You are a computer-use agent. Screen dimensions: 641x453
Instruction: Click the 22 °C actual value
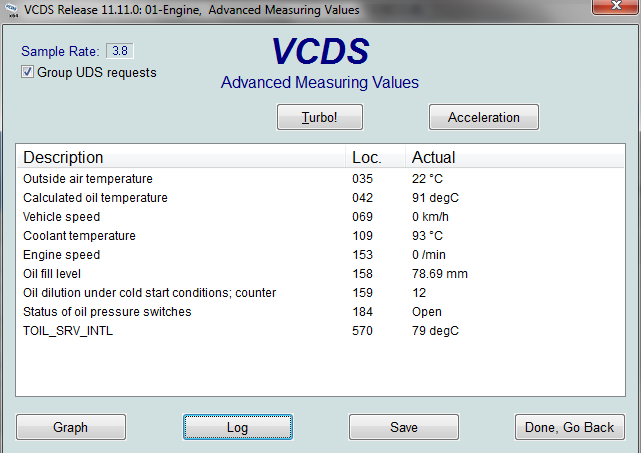pos(427,179)
